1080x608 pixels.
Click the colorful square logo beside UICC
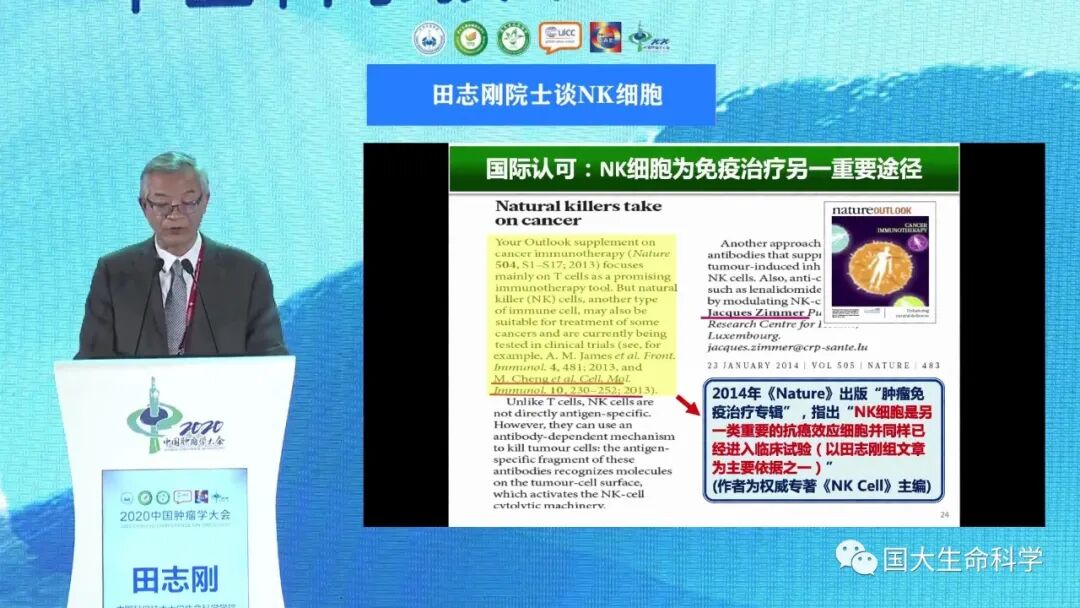[x=605, y=37]
